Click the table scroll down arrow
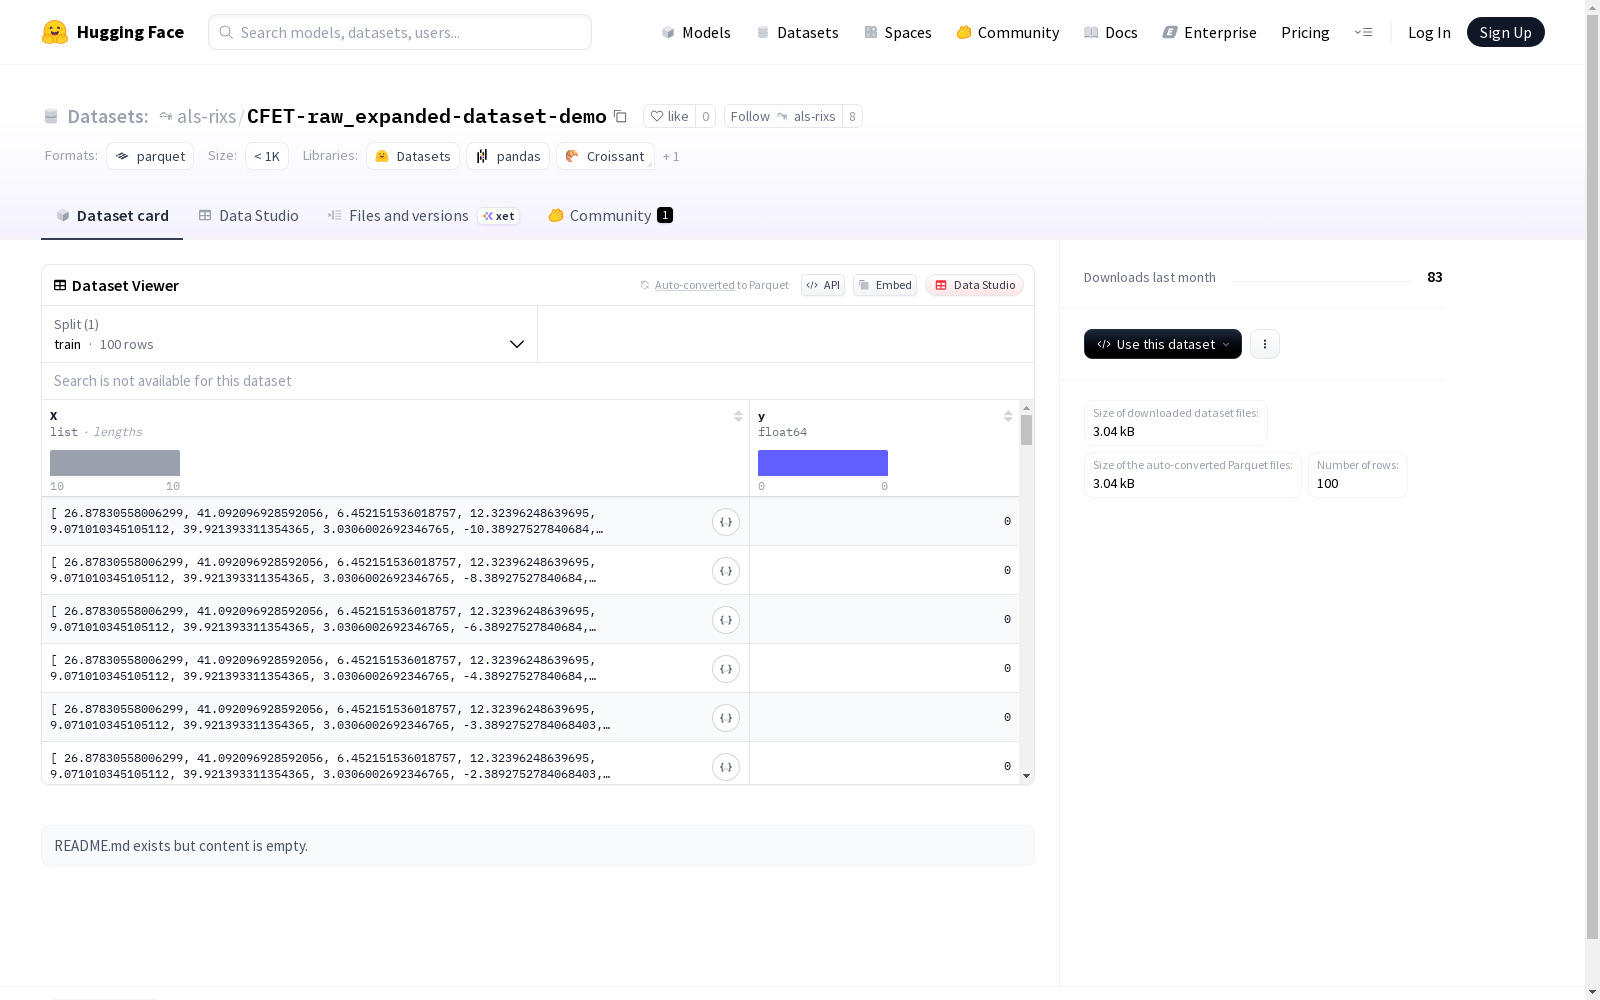The height and width of the screenshot is (1000, 1600). tap(1026, 776)
